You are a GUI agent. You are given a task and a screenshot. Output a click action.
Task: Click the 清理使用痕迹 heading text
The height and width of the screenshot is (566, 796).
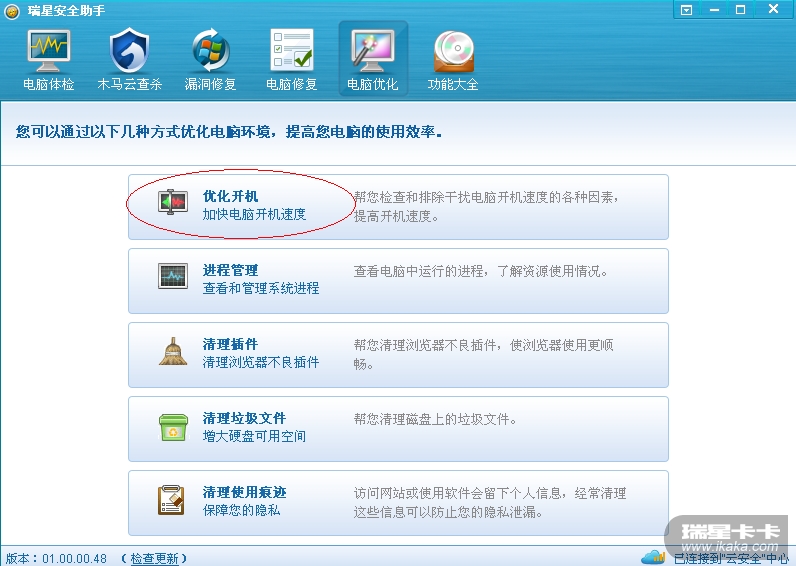point(244,492)
